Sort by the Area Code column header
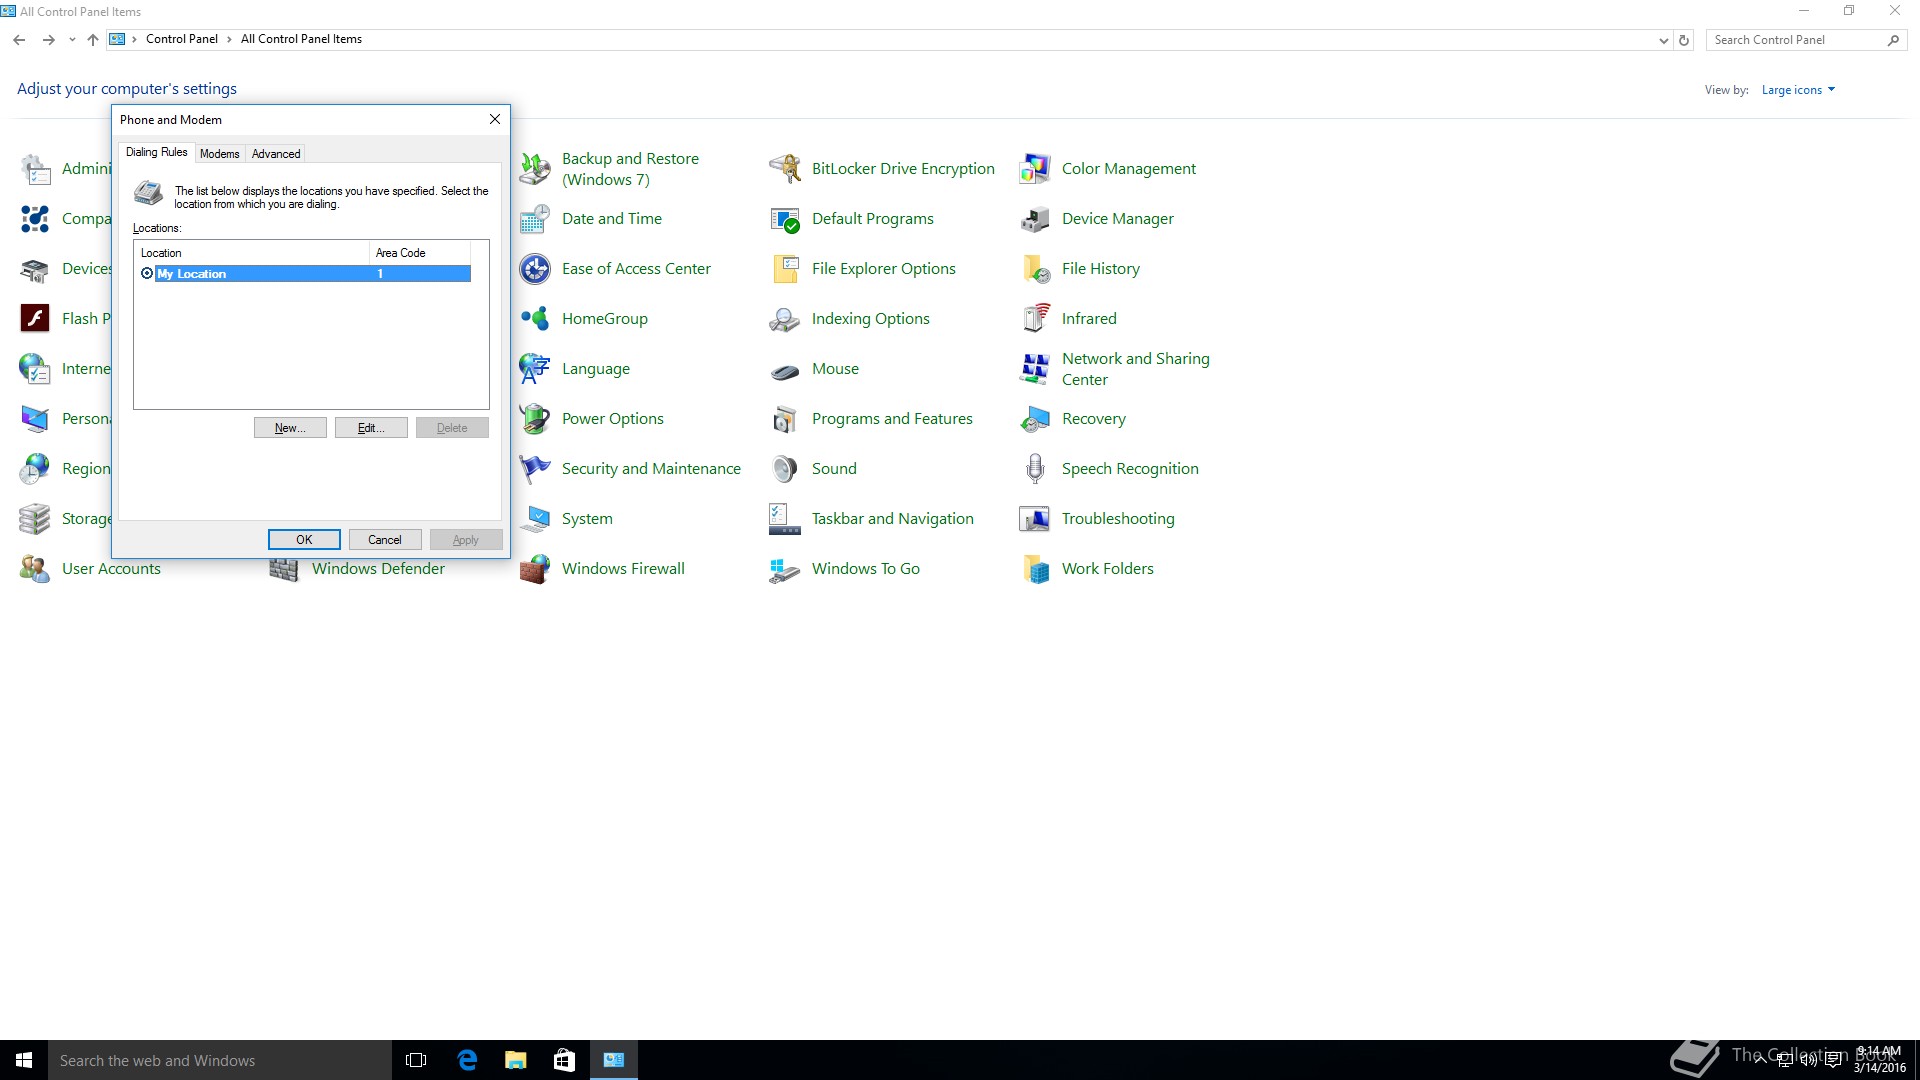The height and width of the screenshot is (1080, 1920). [420, 253]
